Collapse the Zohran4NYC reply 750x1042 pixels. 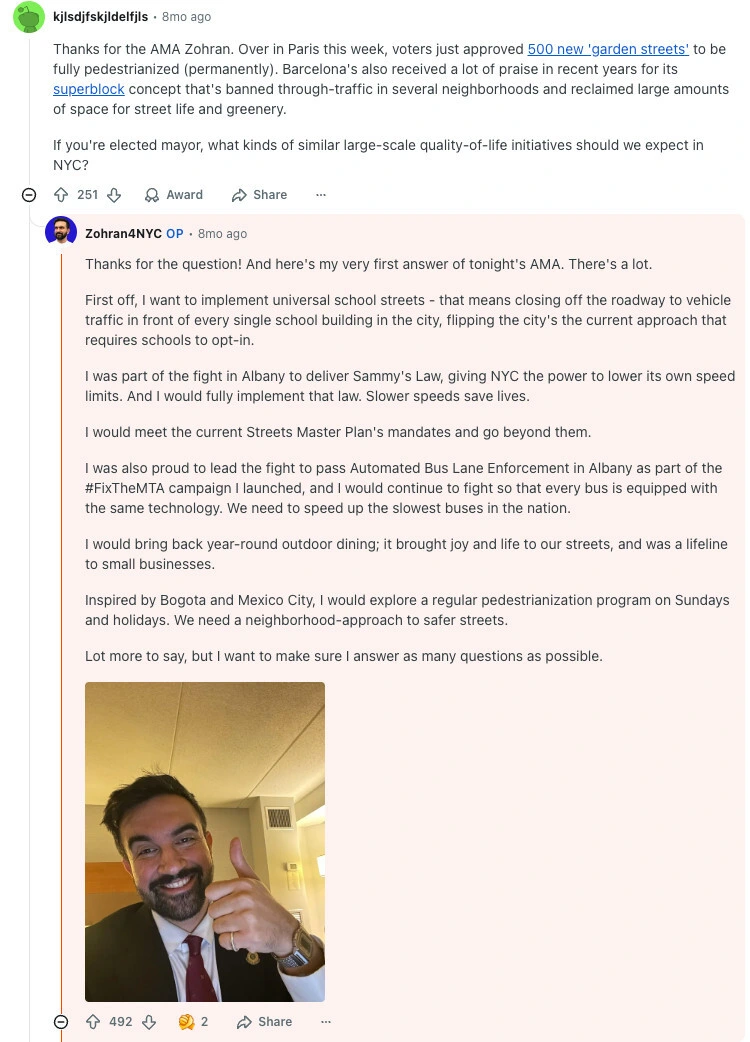[61, 1022]
